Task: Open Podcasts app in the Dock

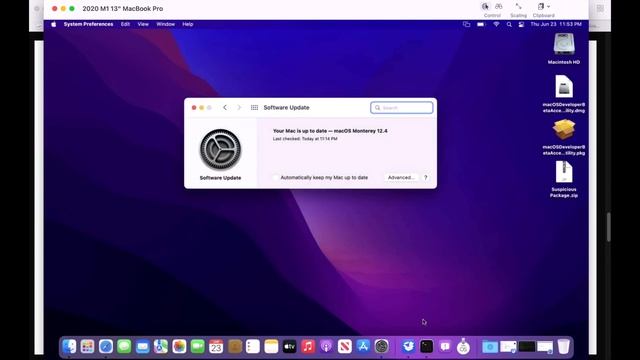Action: [326, 347]
